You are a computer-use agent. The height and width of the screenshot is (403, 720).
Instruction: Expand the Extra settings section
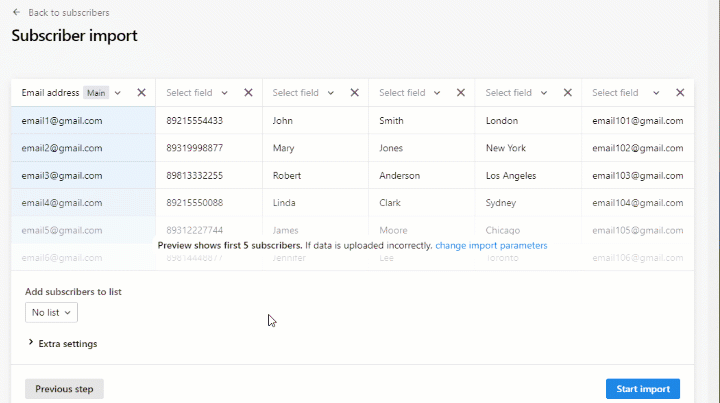(x=66, y=344)
